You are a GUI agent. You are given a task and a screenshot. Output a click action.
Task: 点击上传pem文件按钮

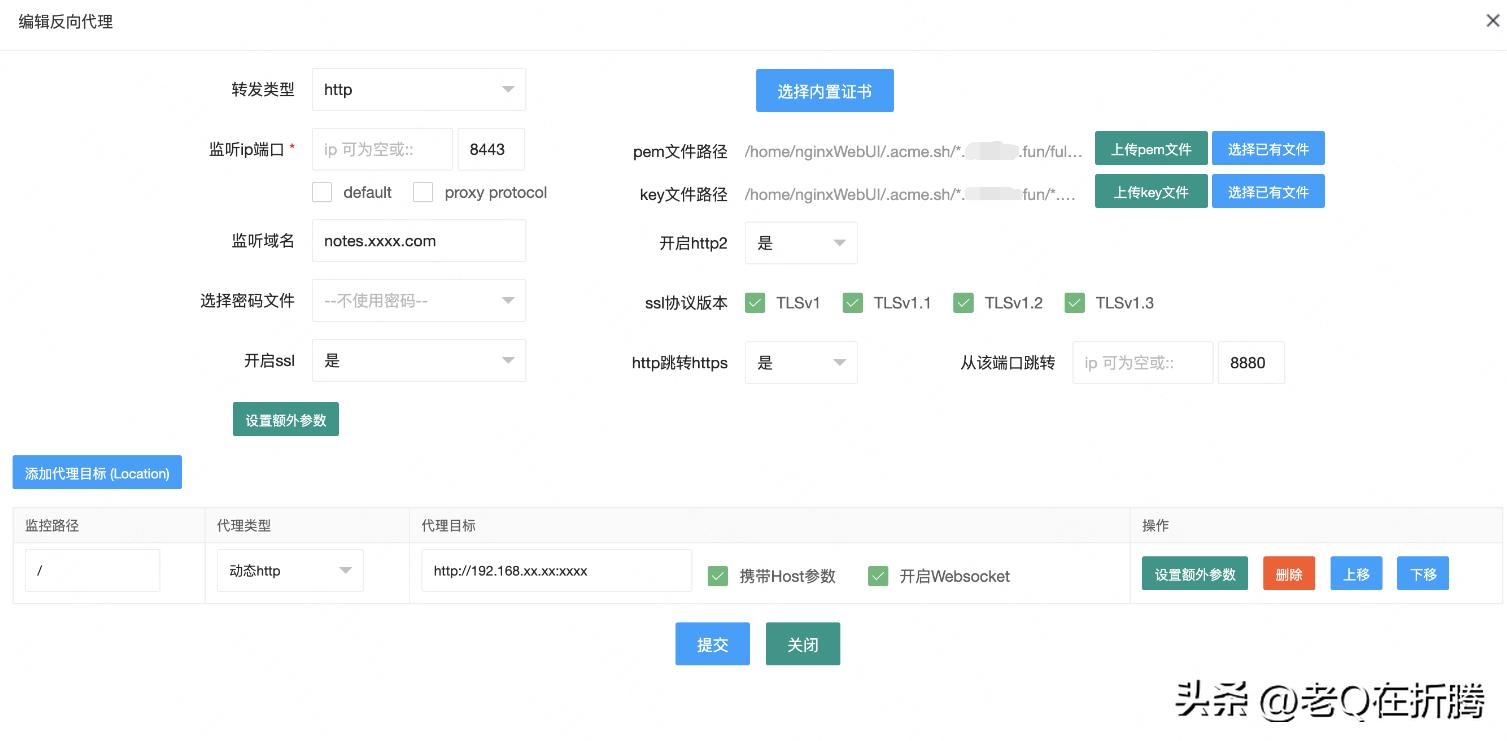coord(1150,148)
